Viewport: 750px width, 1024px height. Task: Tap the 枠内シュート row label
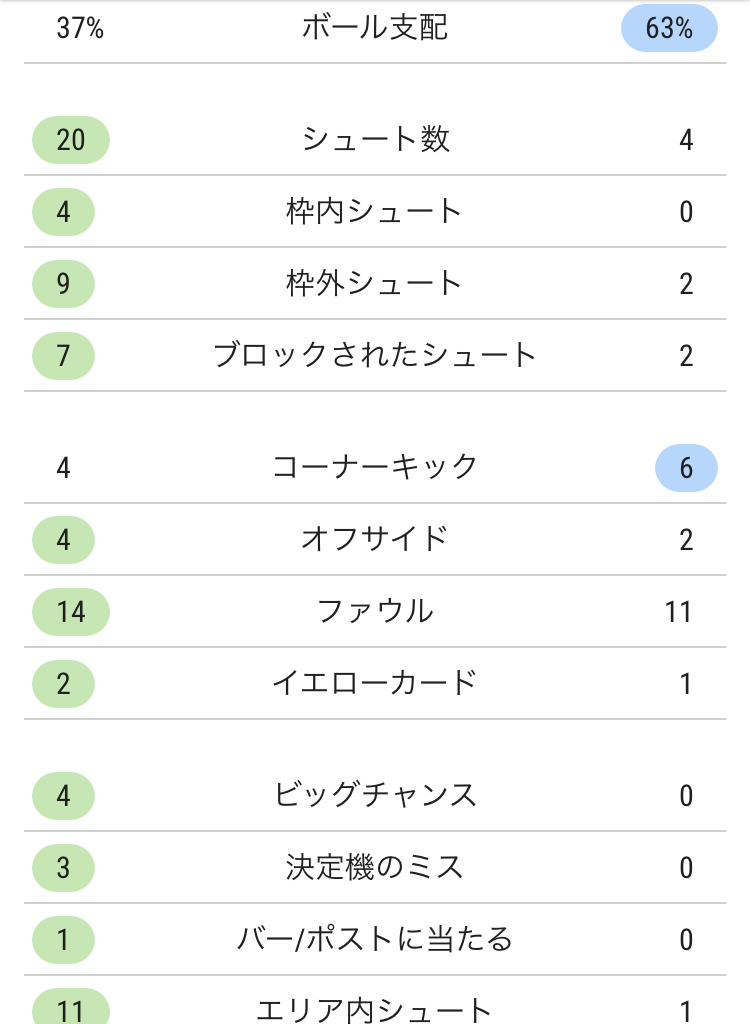374,212
